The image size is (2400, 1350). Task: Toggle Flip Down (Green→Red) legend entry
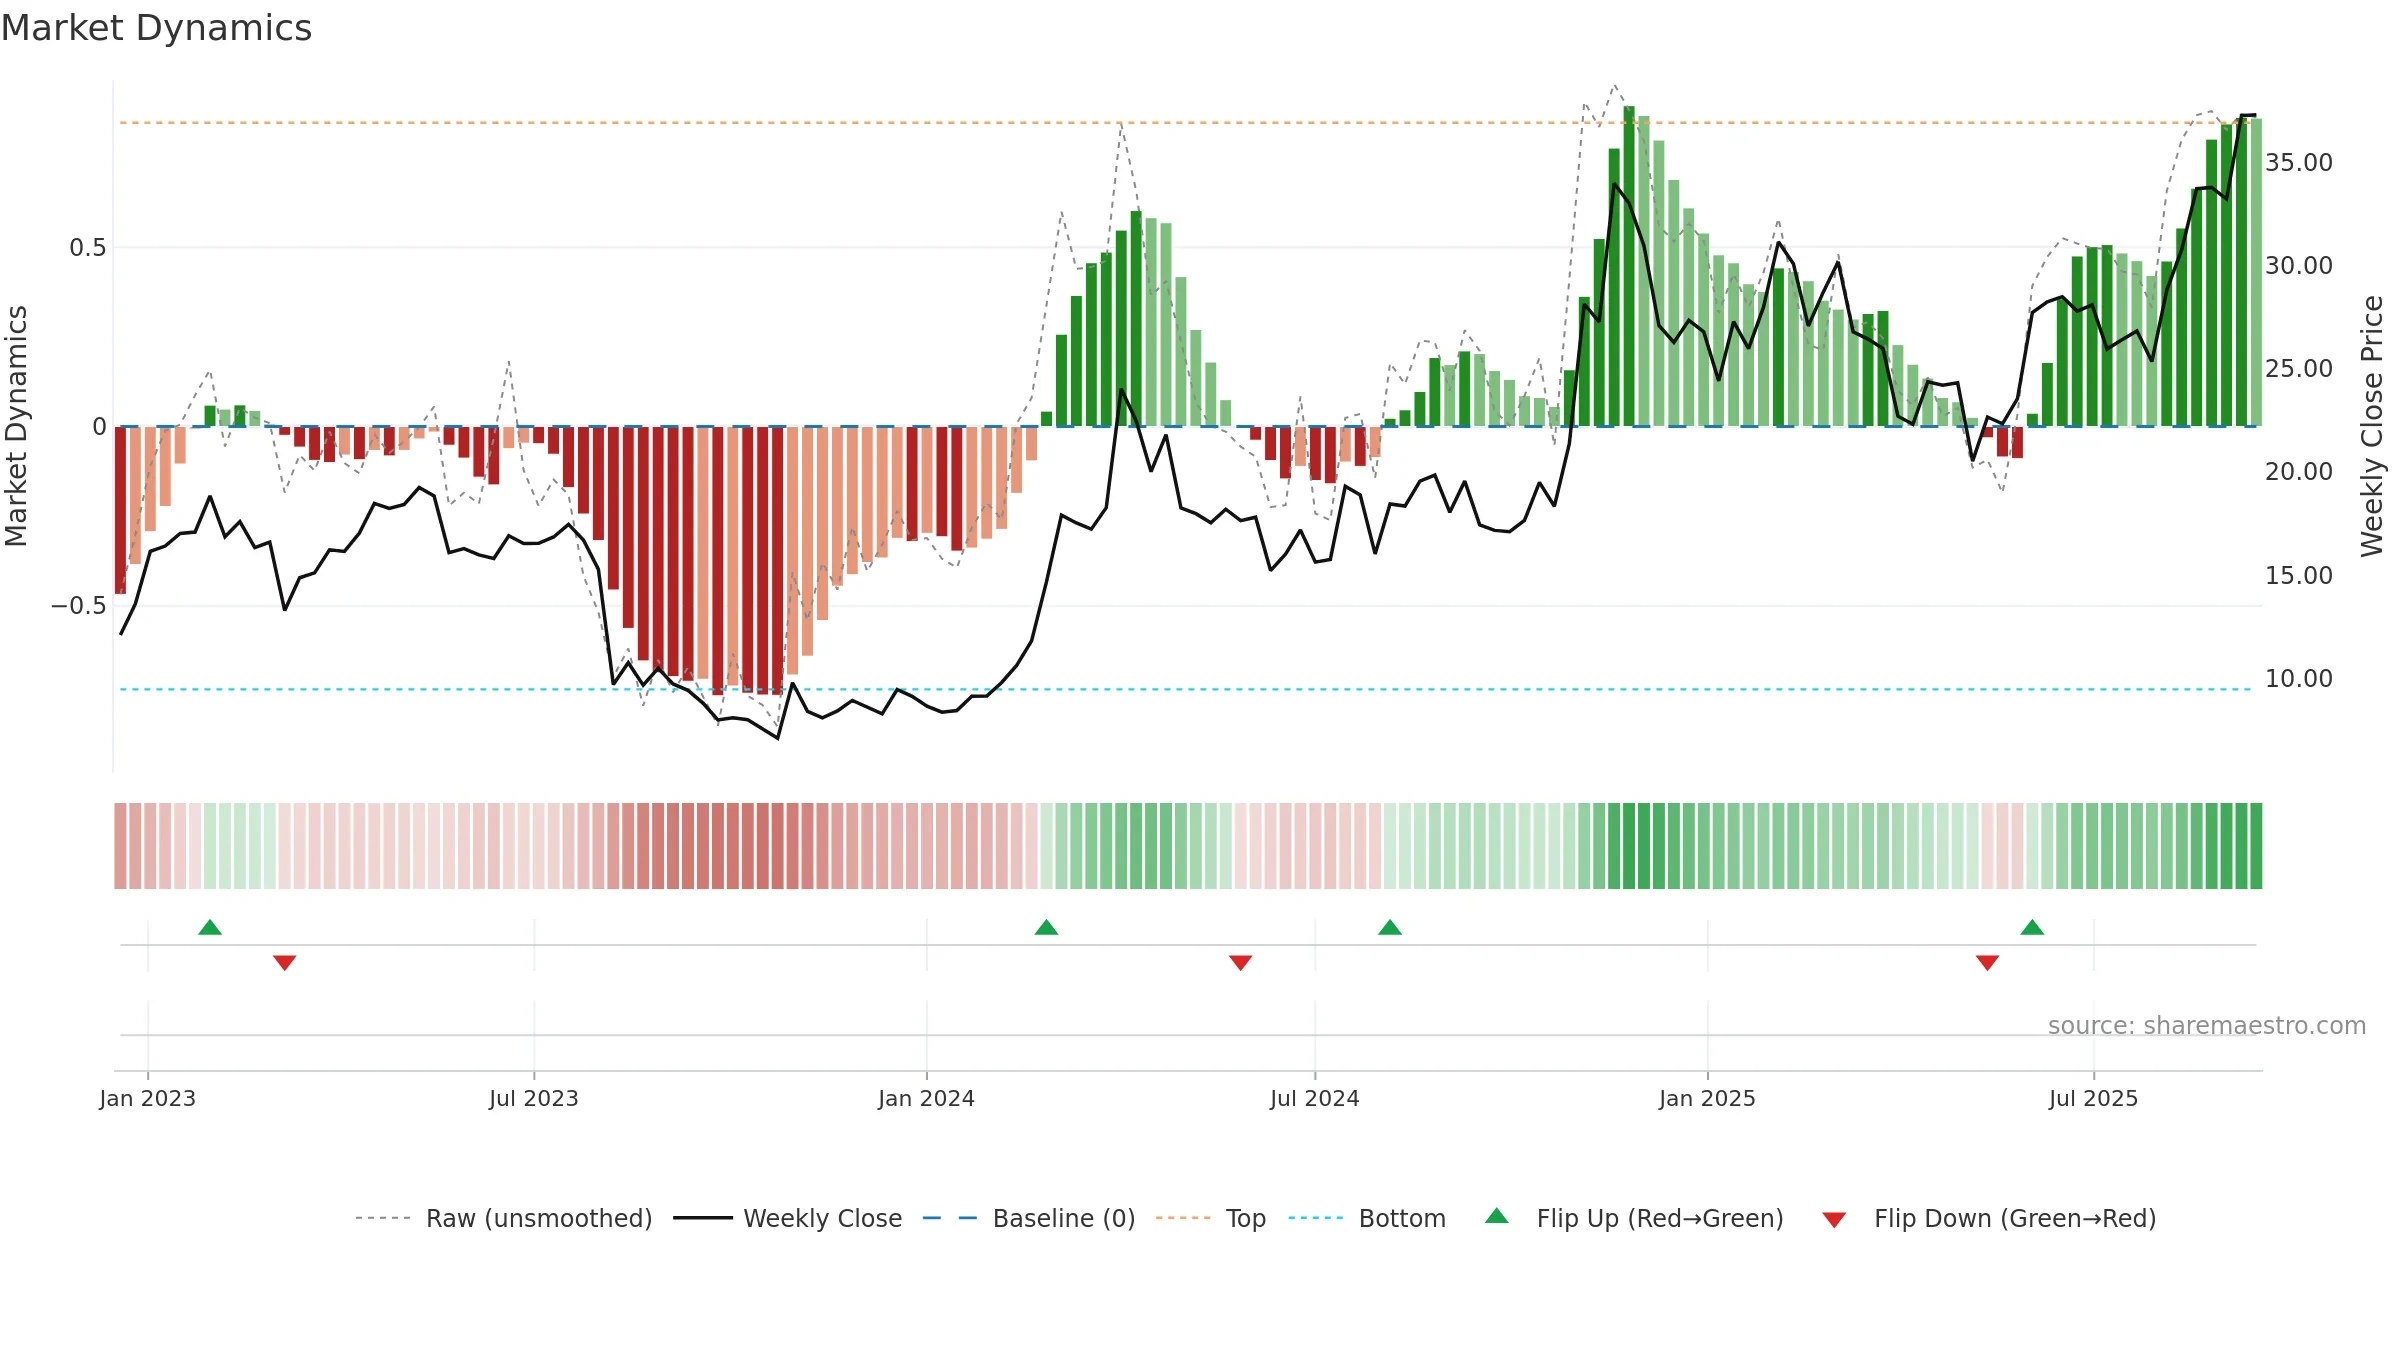[x=1989, y=1218]
